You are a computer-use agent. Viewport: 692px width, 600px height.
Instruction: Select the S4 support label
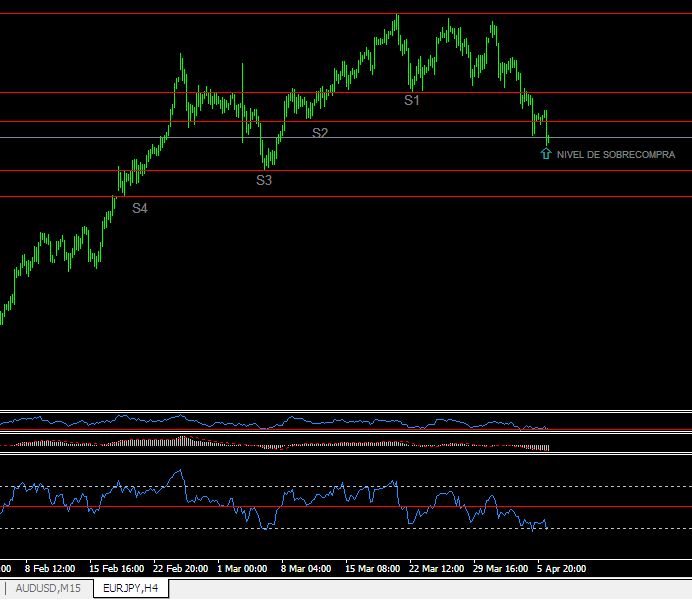click(x=140, y=208)
